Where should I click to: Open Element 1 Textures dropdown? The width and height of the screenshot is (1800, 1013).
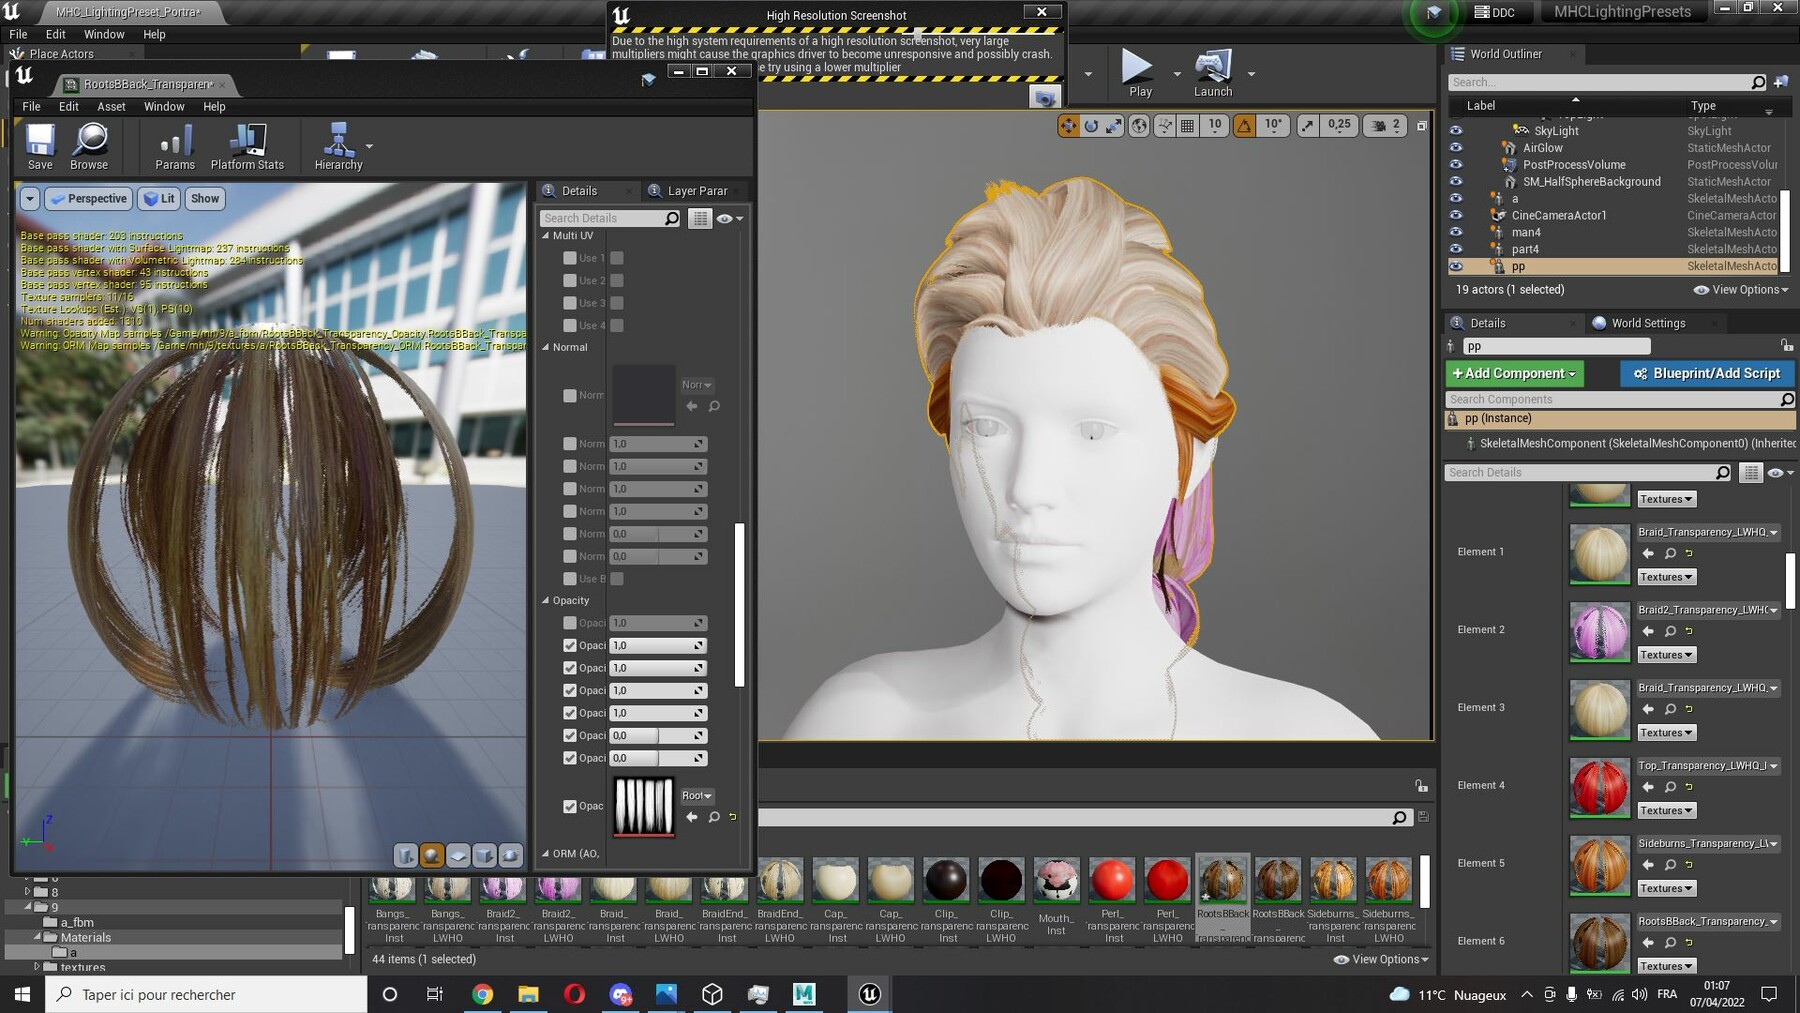coord(1666,577)
